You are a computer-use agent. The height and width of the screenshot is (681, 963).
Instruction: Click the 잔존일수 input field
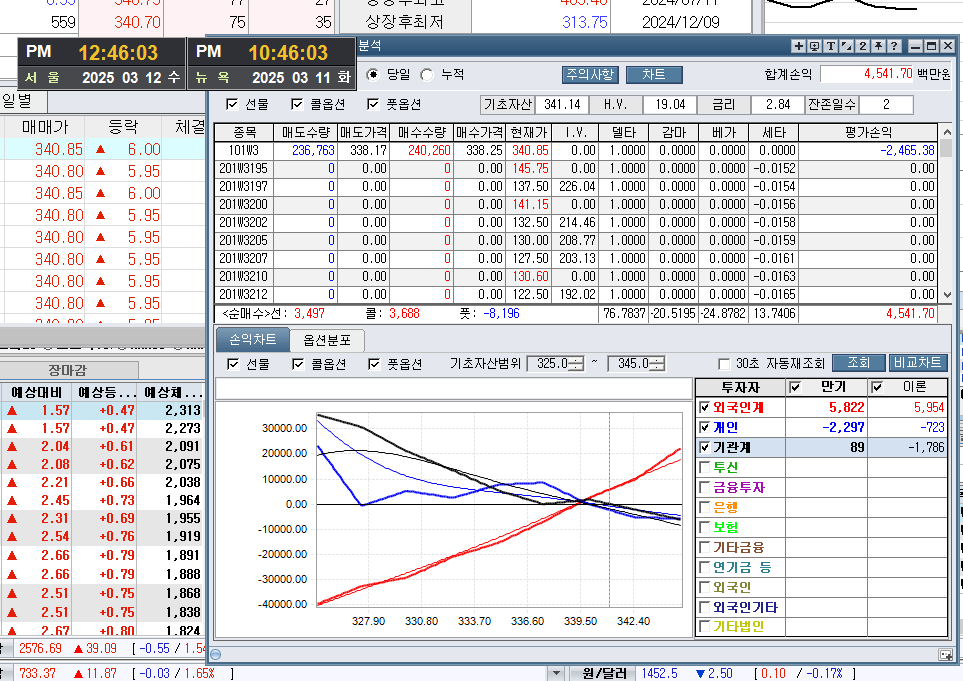pyautogui.click(x=884, y=105)
